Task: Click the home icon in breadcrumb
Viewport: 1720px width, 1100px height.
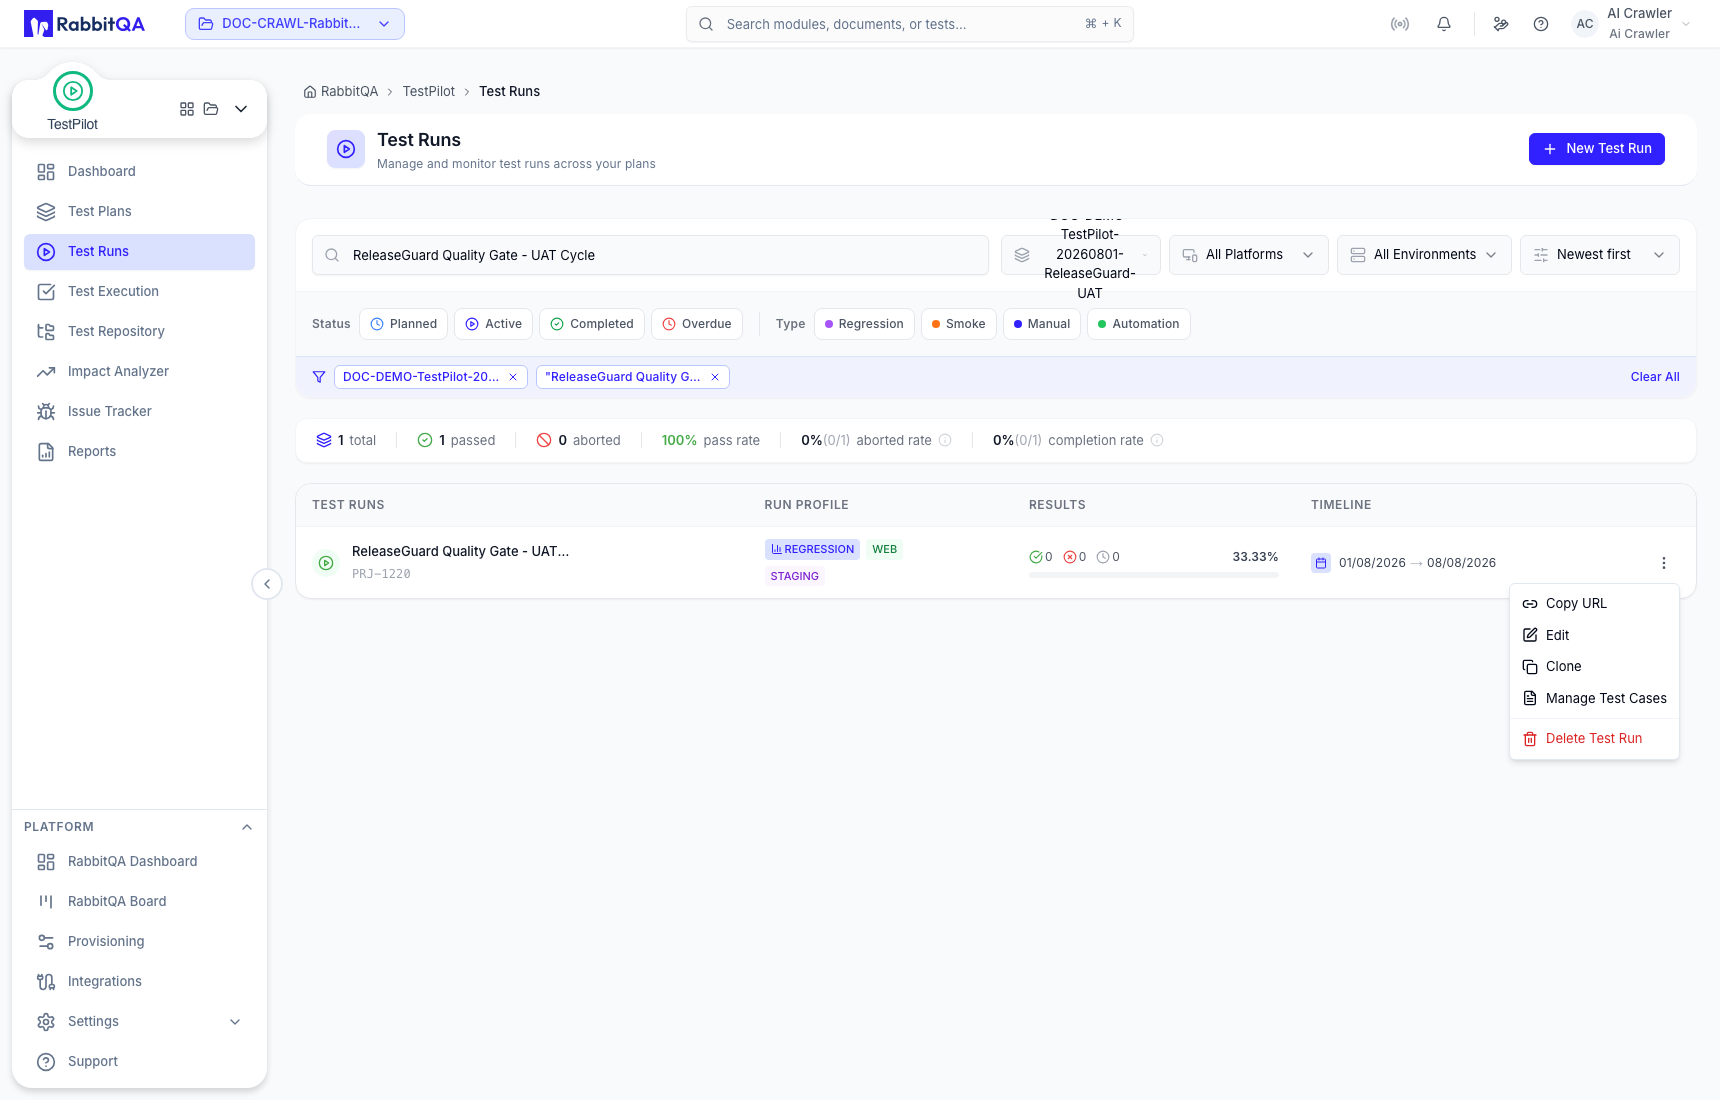Action: click(310, 92)
